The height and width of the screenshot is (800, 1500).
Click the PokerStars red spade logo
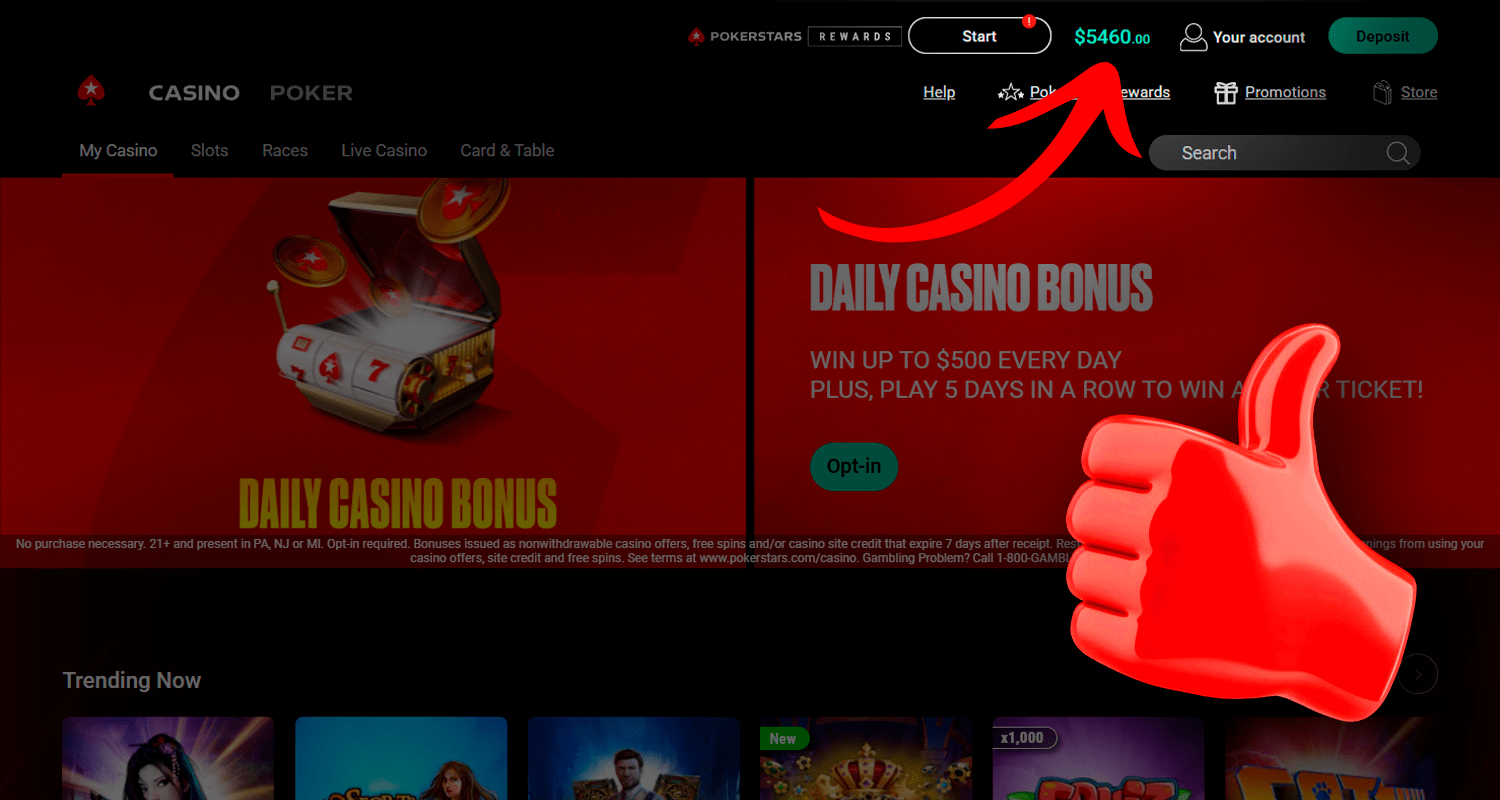pyautogui.click(x=92, y=91)
